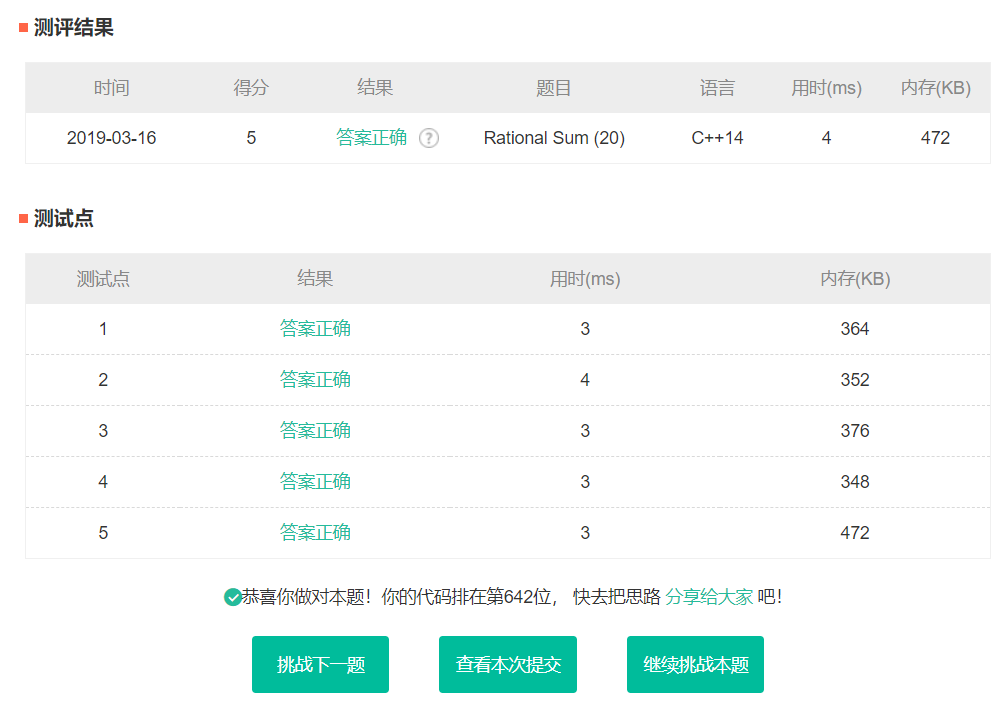Viewport: 1008px width, 712px height.
Task: Click the 472 memory value in the summary row
Action: tap(935, 138)
